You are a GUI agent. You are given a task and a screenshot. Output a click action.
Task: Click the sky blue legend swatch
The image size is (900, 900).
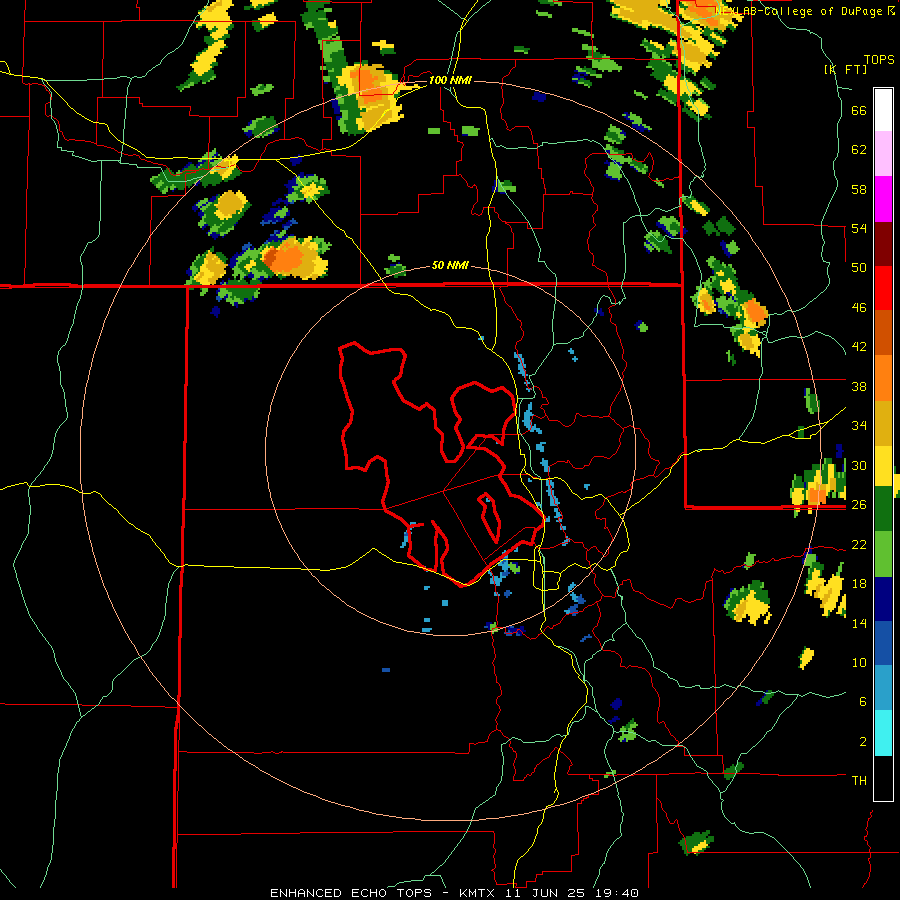[883, 688]
